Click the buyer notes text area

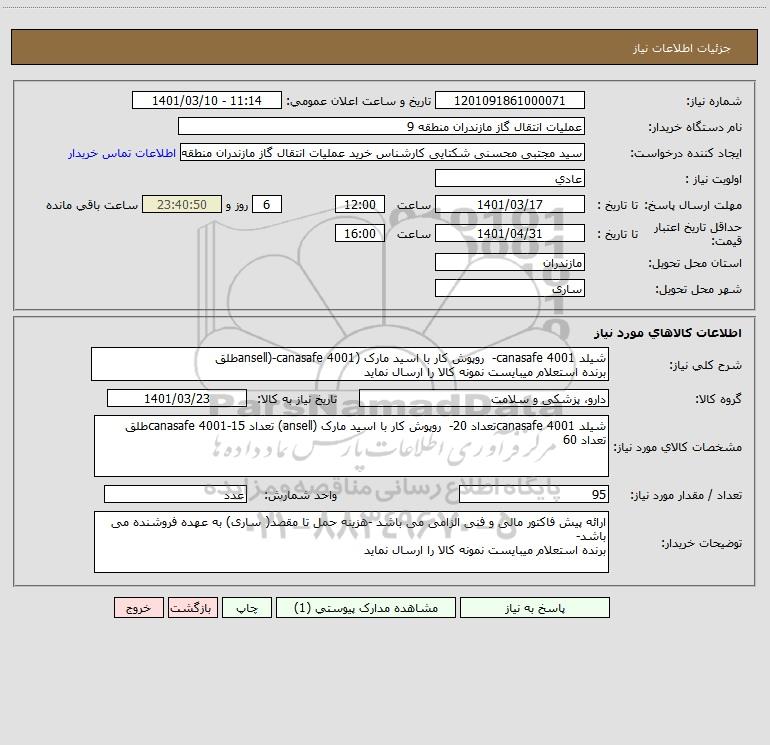pos(351,542)
